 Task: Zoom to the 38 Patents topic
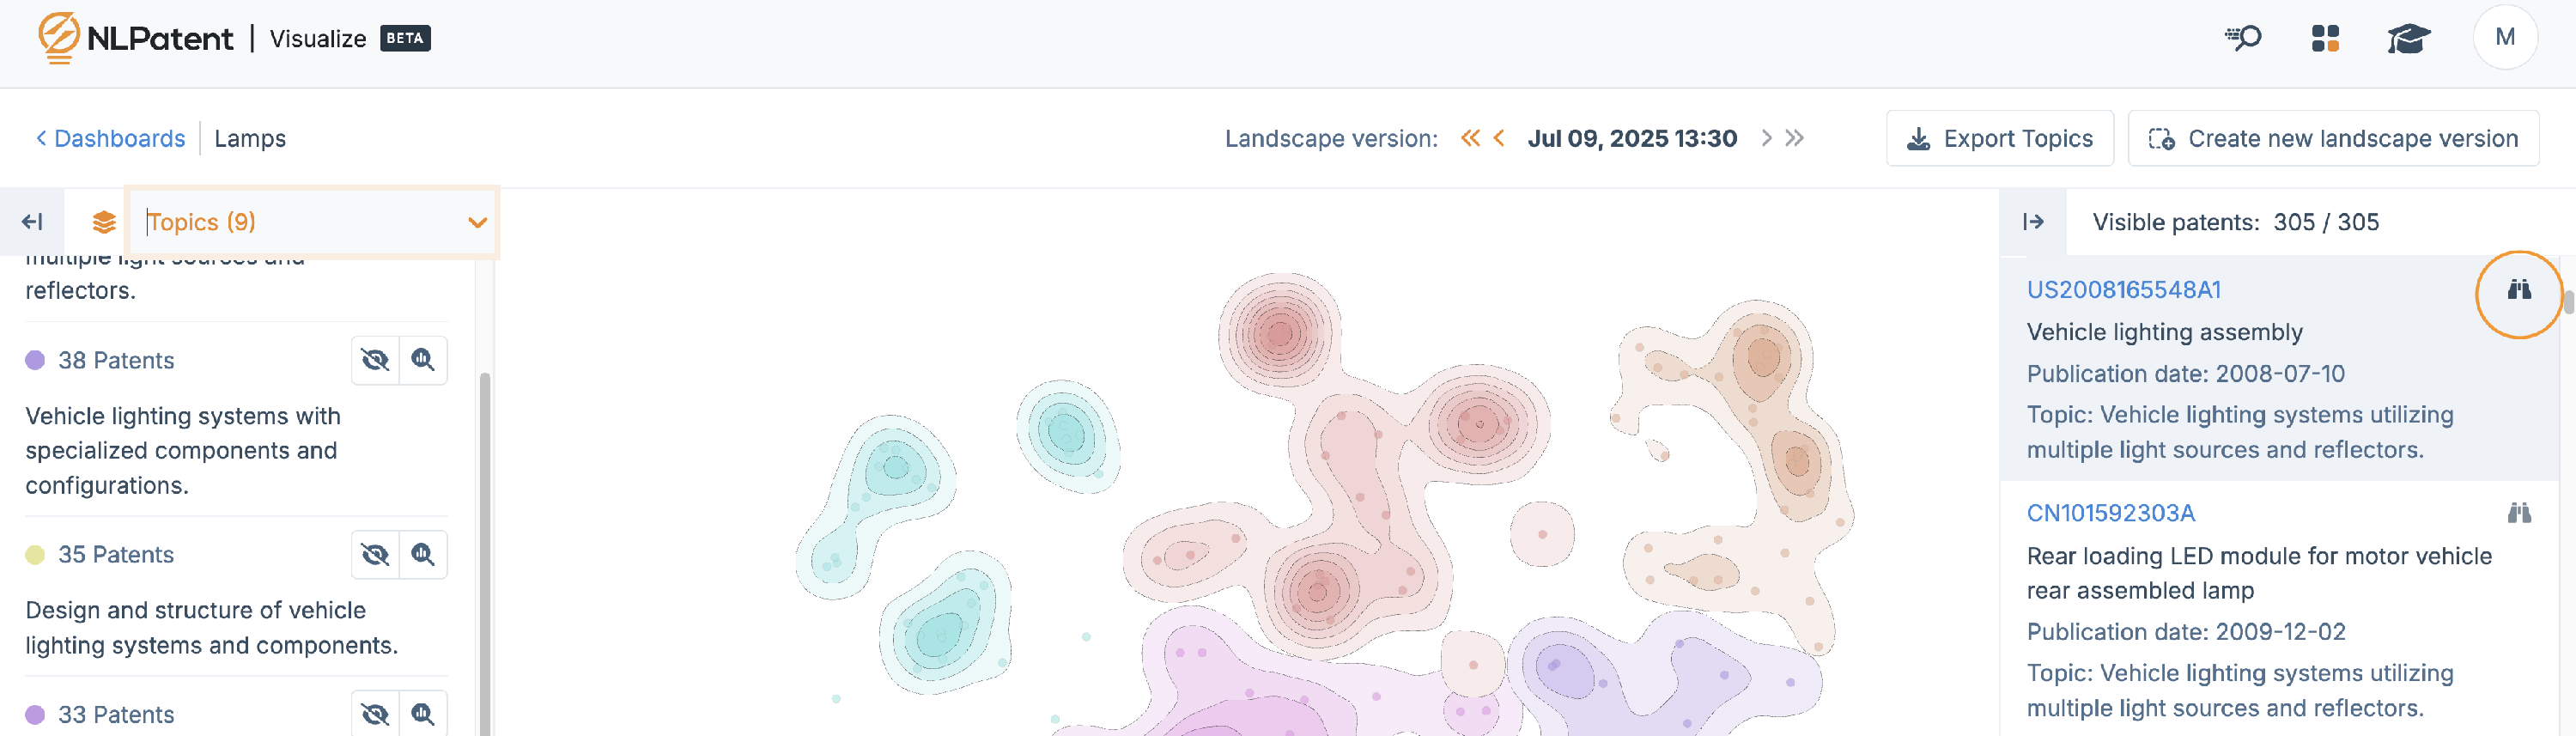(x=423, y=360)
